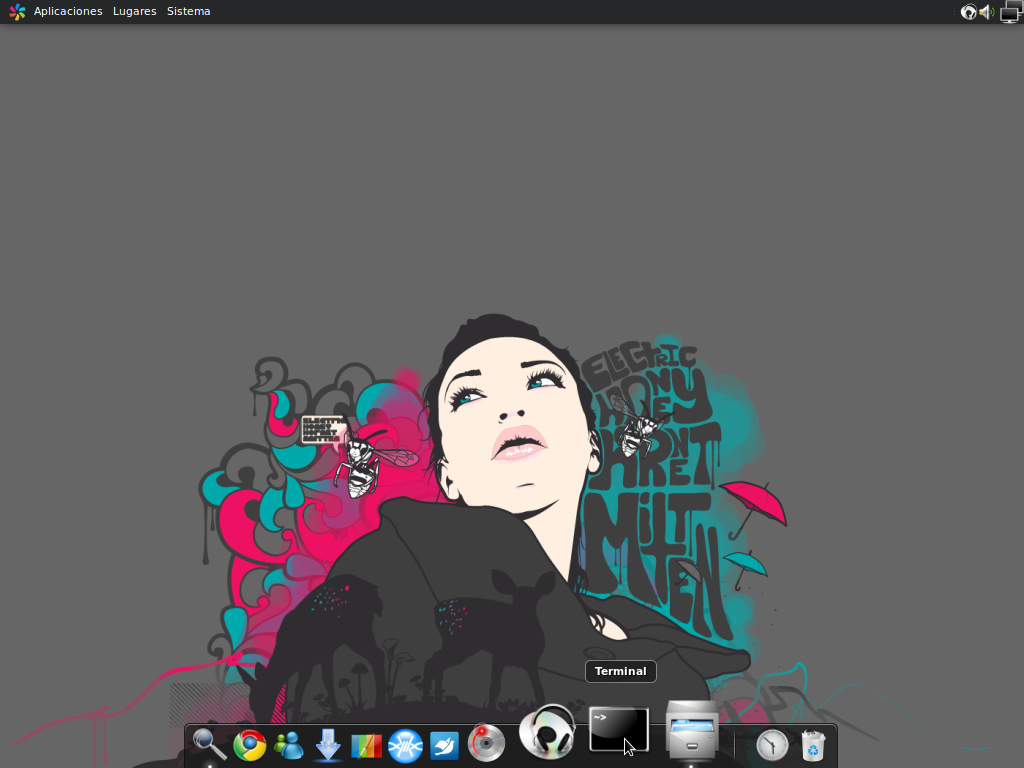Launch the blue FrostWire circle icon in the dock
The height and width of the screenshot is (768, 1024).
click(406, 746)
